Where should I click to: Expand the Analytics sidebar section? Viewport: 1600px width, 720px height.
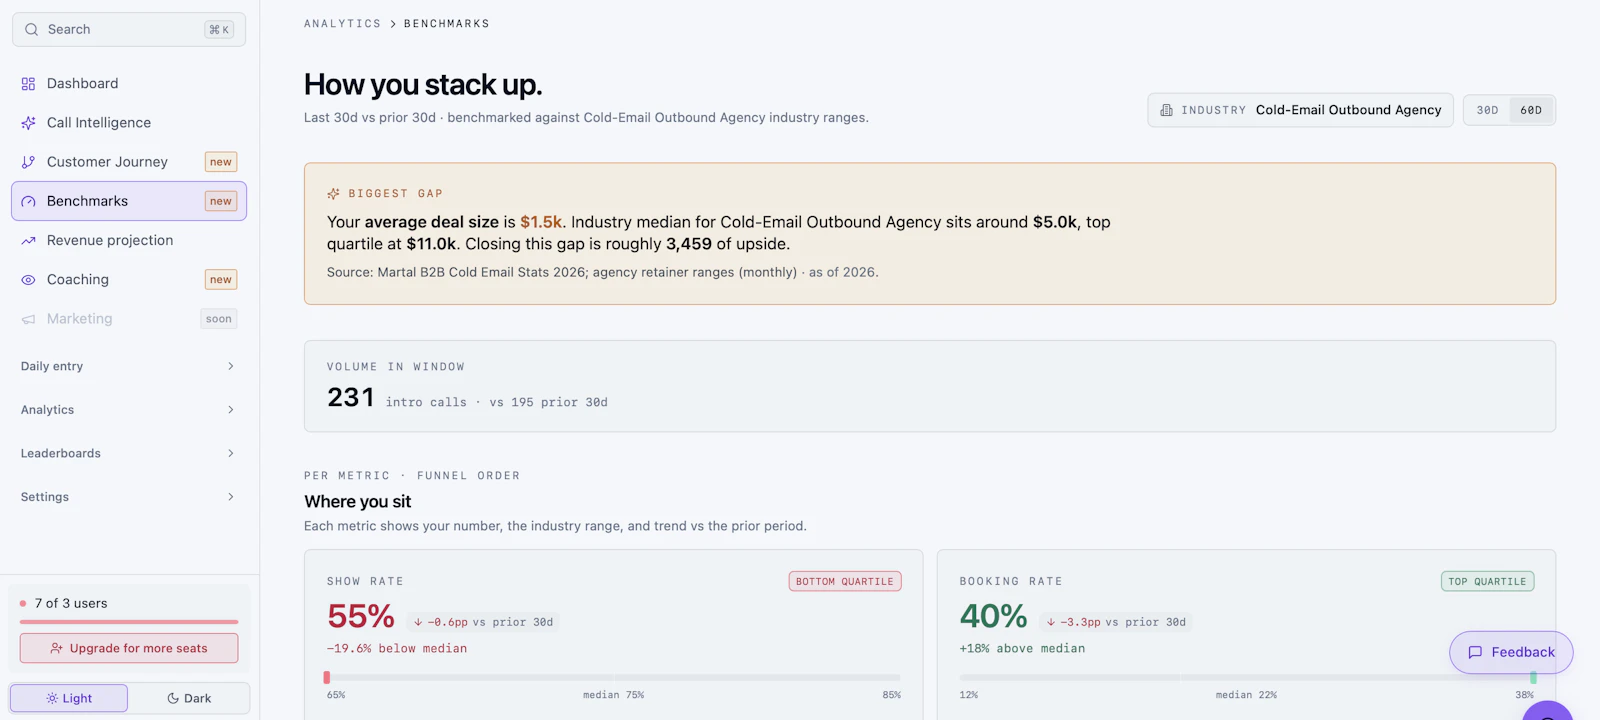[x=128, y=410]
